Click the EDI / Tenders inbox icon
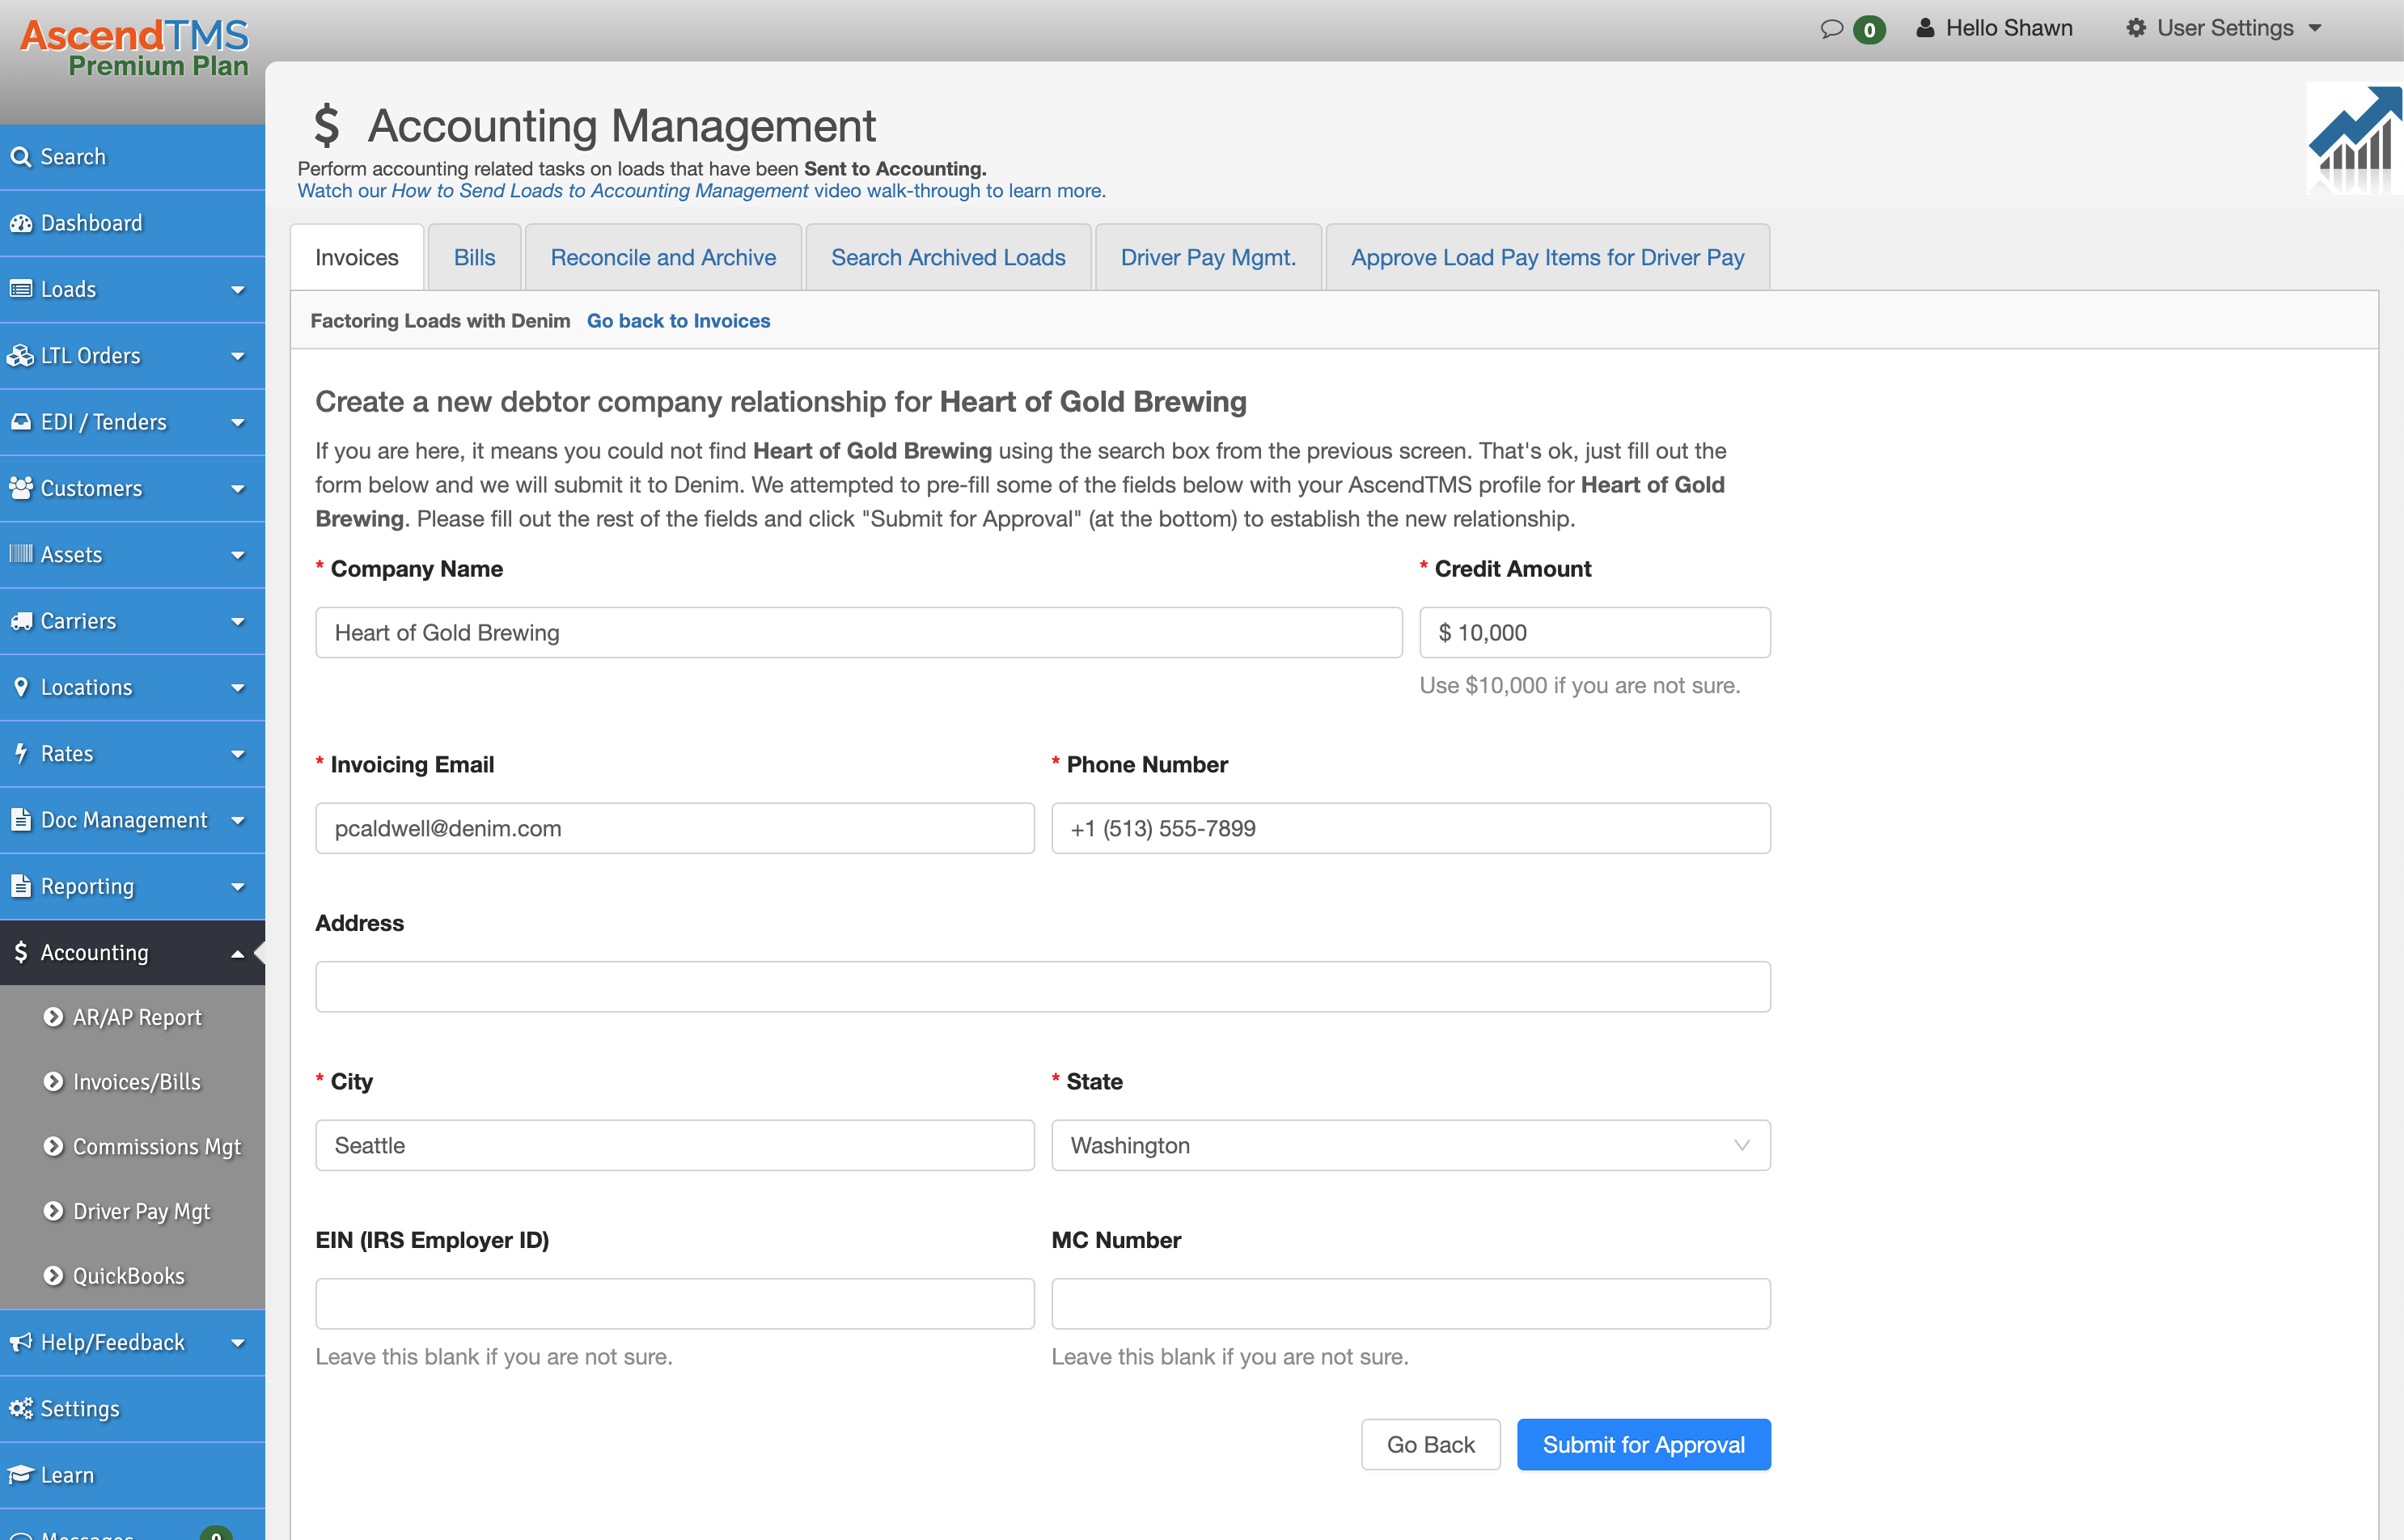The image size is (2404, 1540). point(20,422)
